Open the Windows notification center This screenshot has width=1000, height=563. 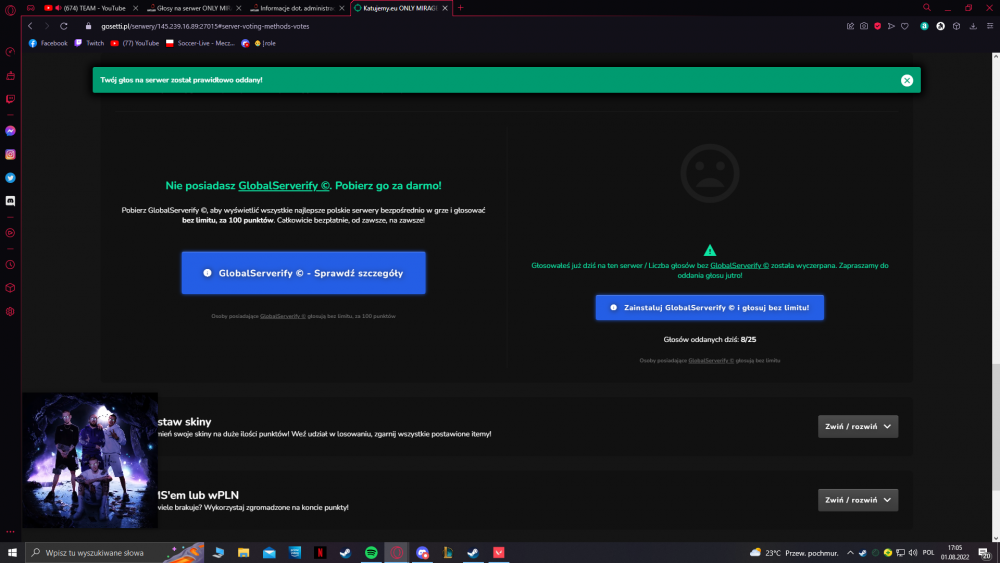point(985,553)
